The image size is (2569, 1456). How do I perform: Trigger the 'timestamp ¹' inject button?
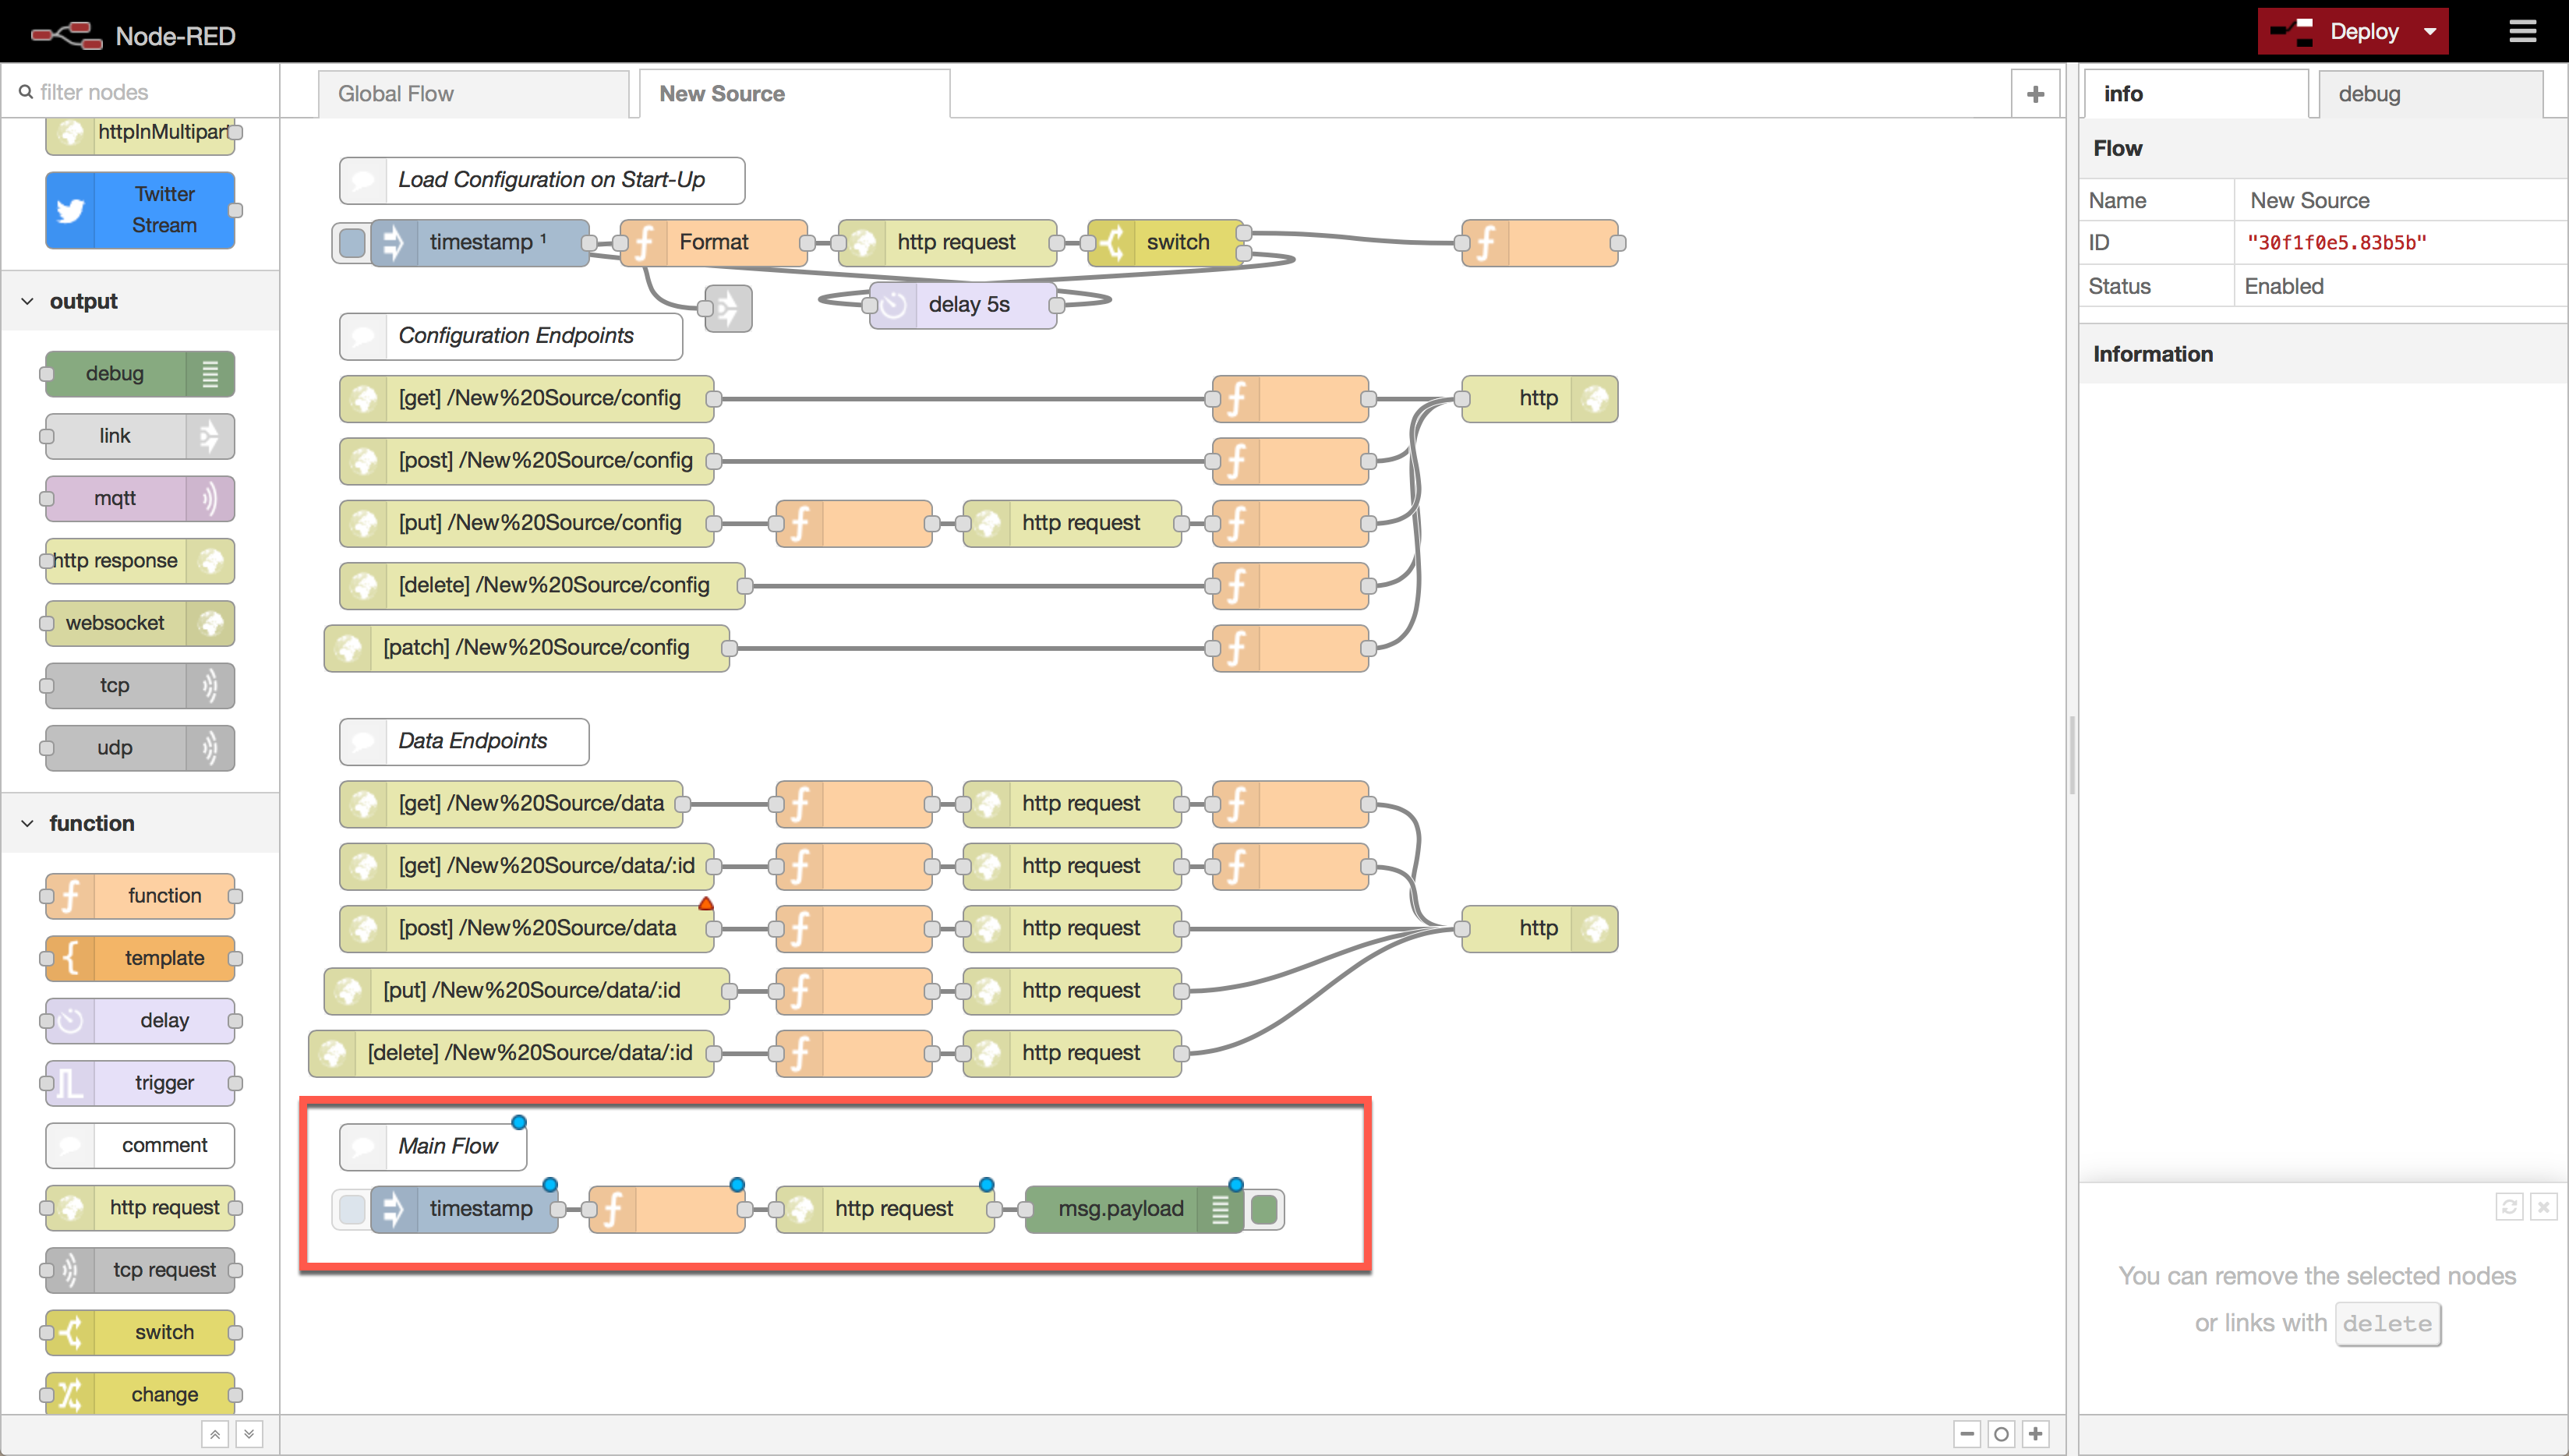pyautogui.click(x=352, y=243)
